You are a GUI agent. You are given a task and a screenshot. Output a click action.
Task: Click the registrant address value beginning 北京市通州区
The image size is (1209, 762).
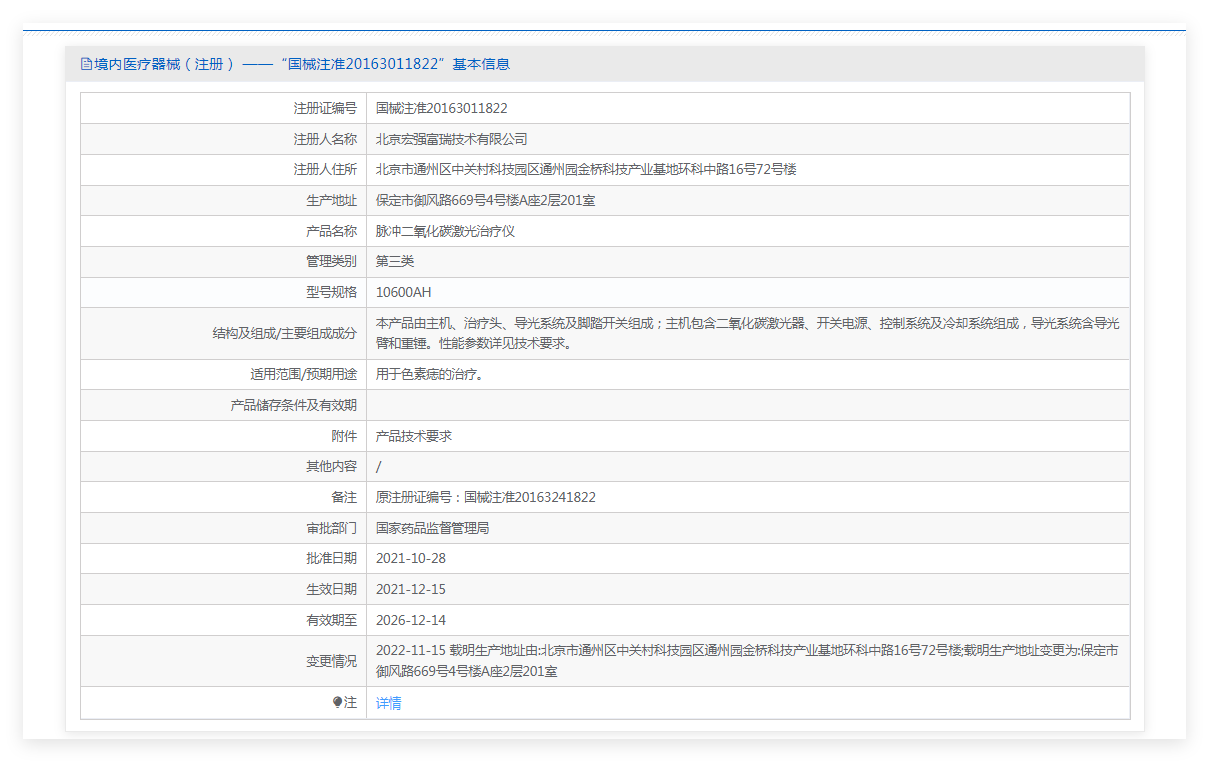586,170
